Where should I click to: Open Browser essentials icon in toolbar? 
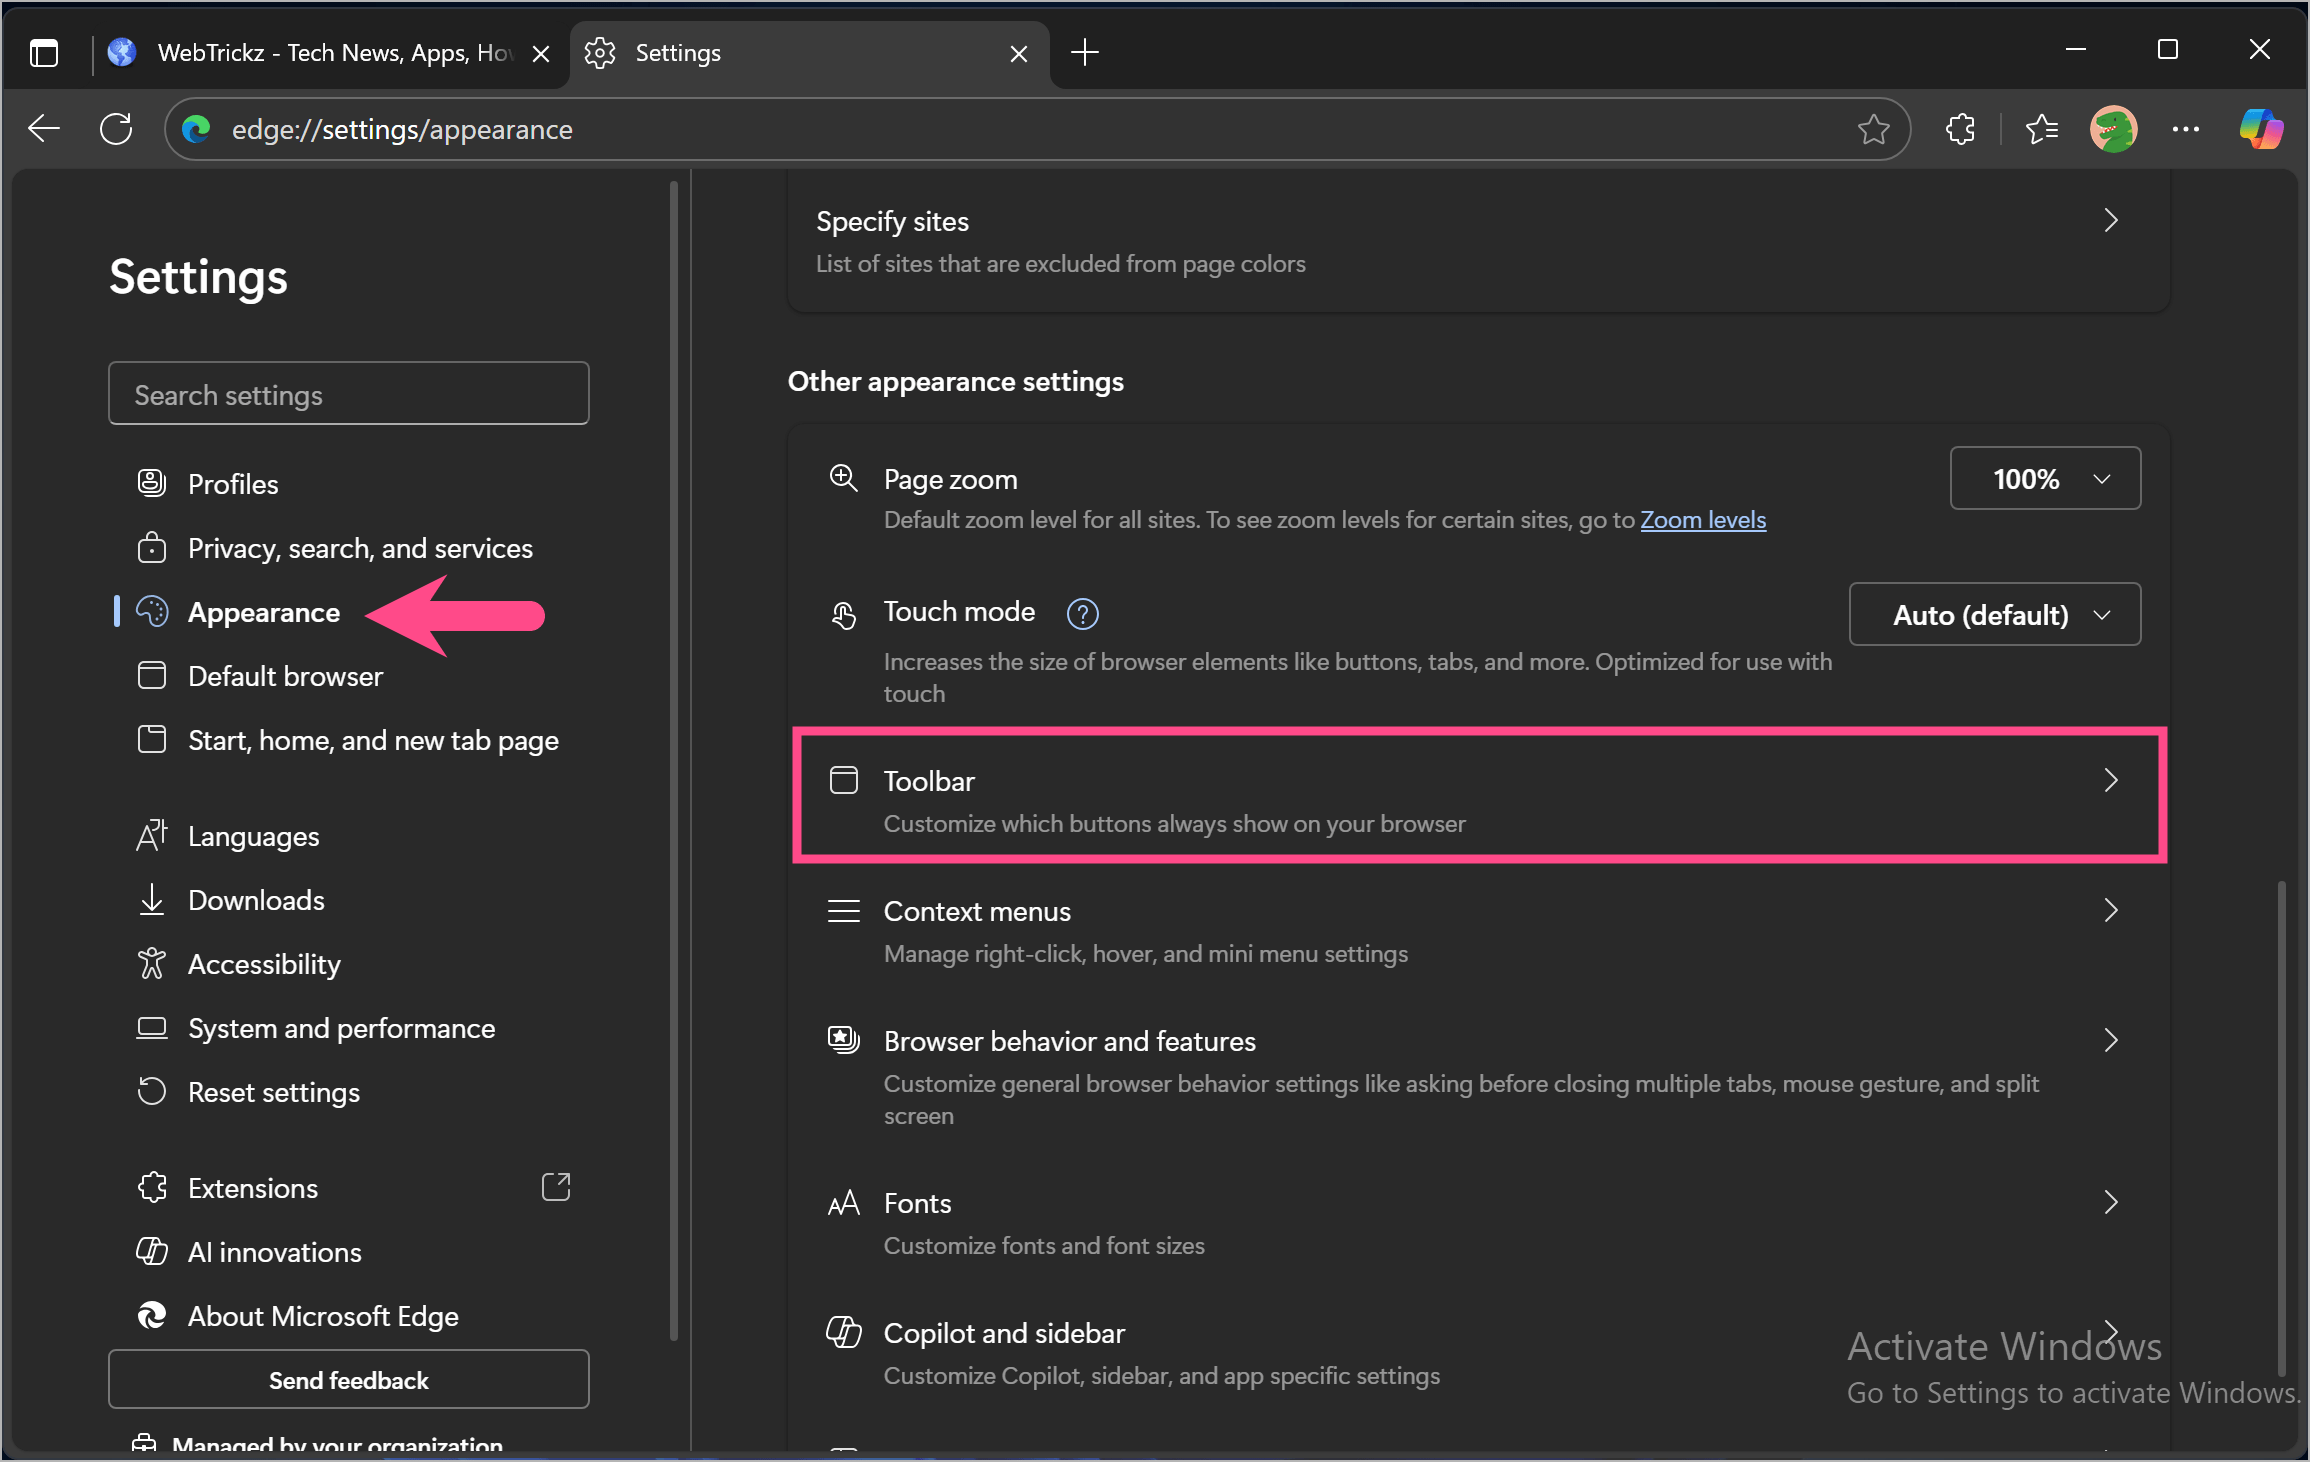point(1960,128)
